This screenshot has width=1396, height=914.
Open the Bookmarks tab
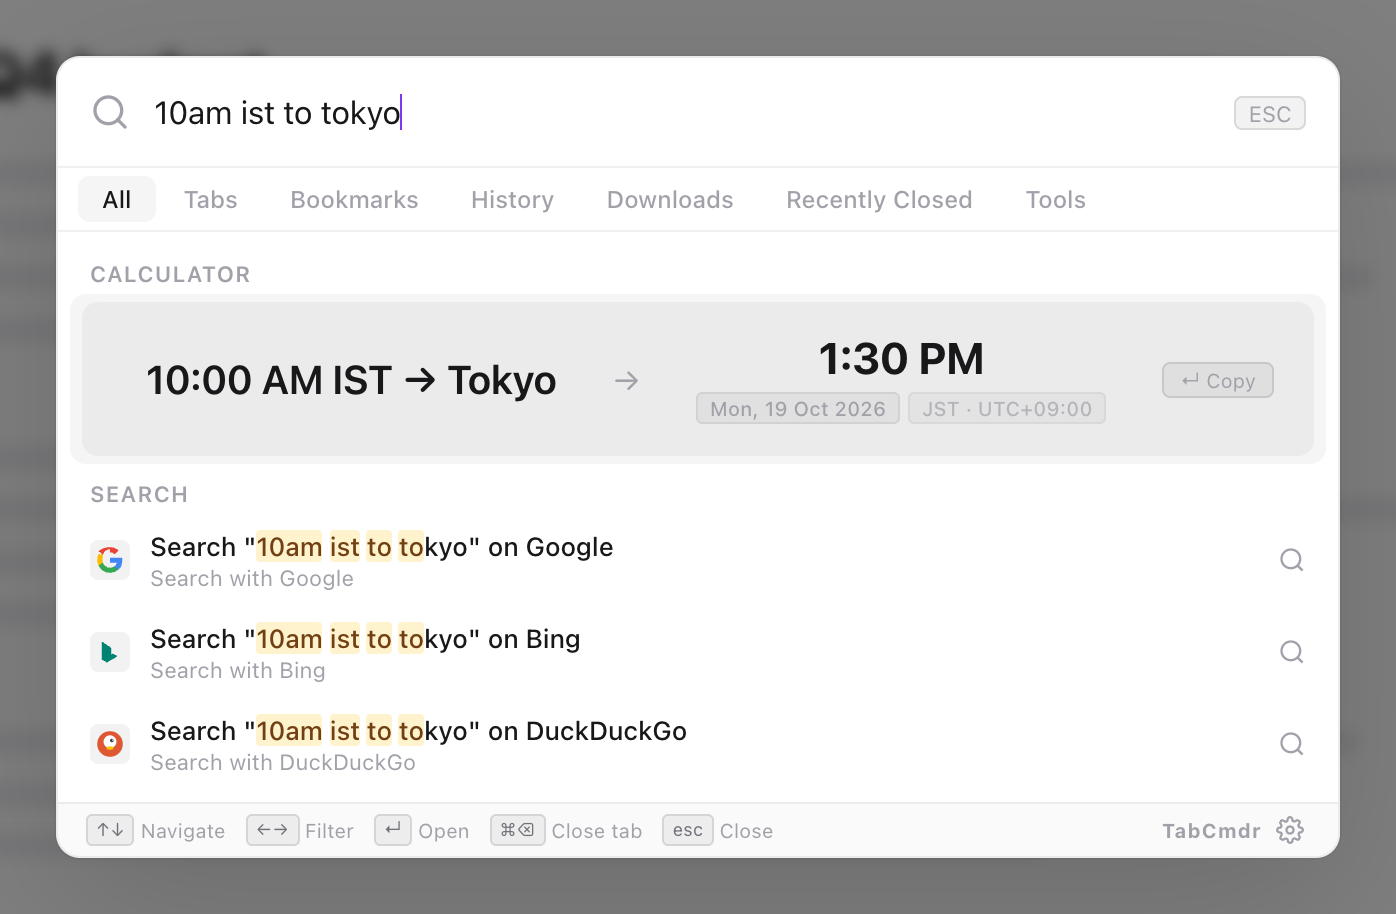coord(354,200)
